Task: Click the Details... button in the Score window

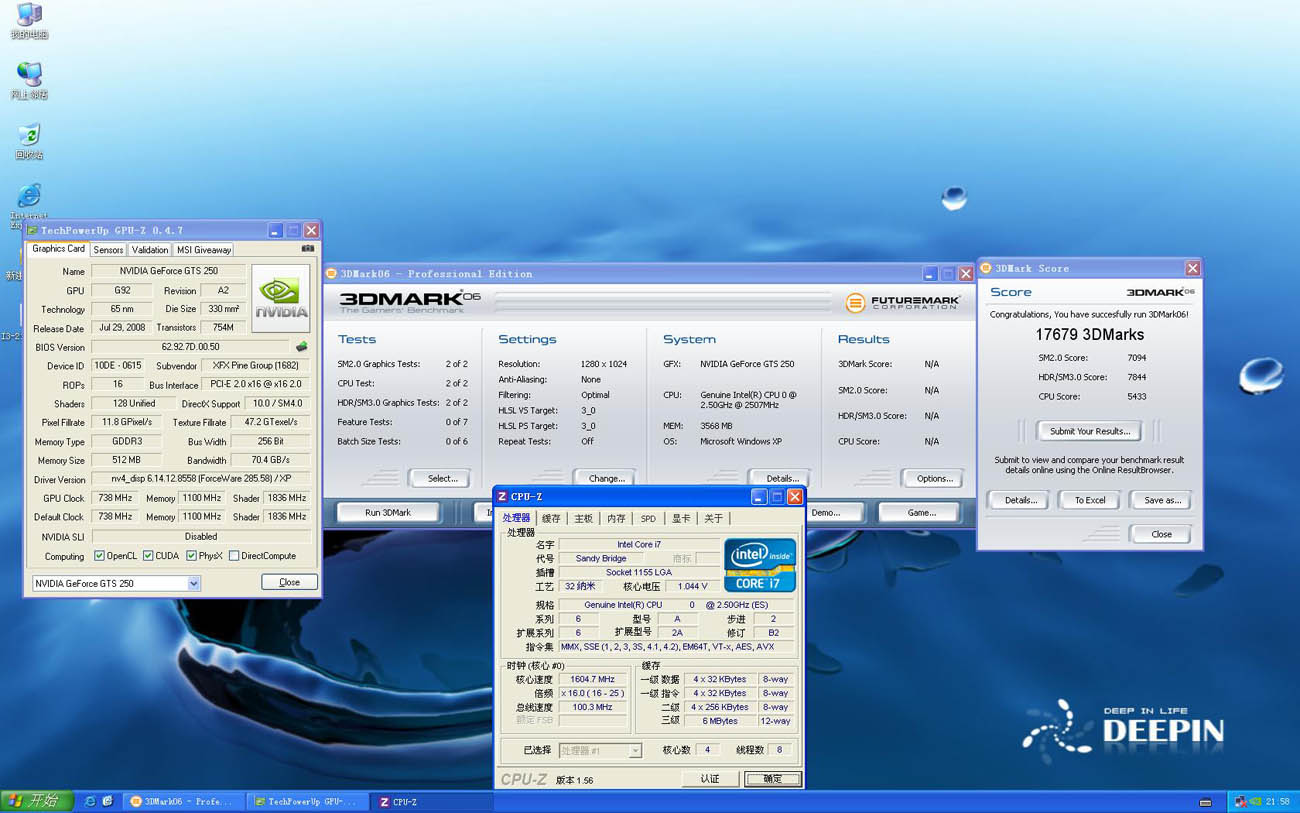Action: [x=1020, y=500]
